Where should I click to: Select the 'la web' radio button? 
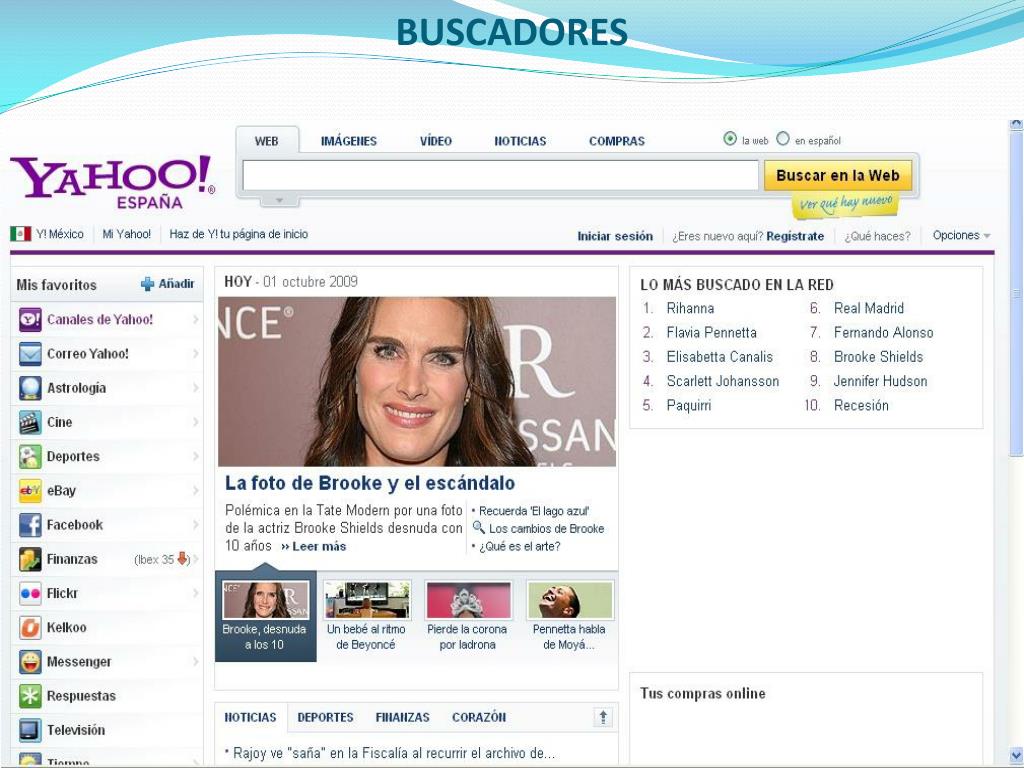pyautogui.click(x=729, y=138)
